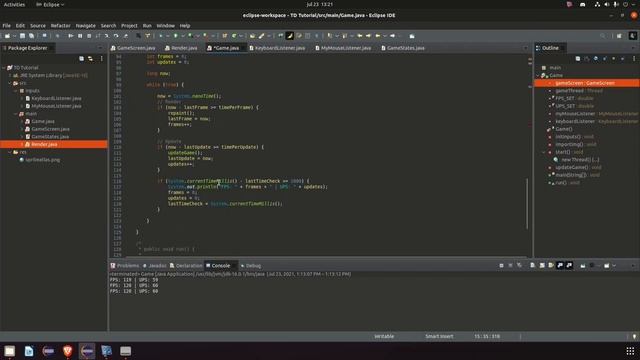This screenshot has width=640, height=360.
Task: Click the clock in the top bar
Action: 320,4
